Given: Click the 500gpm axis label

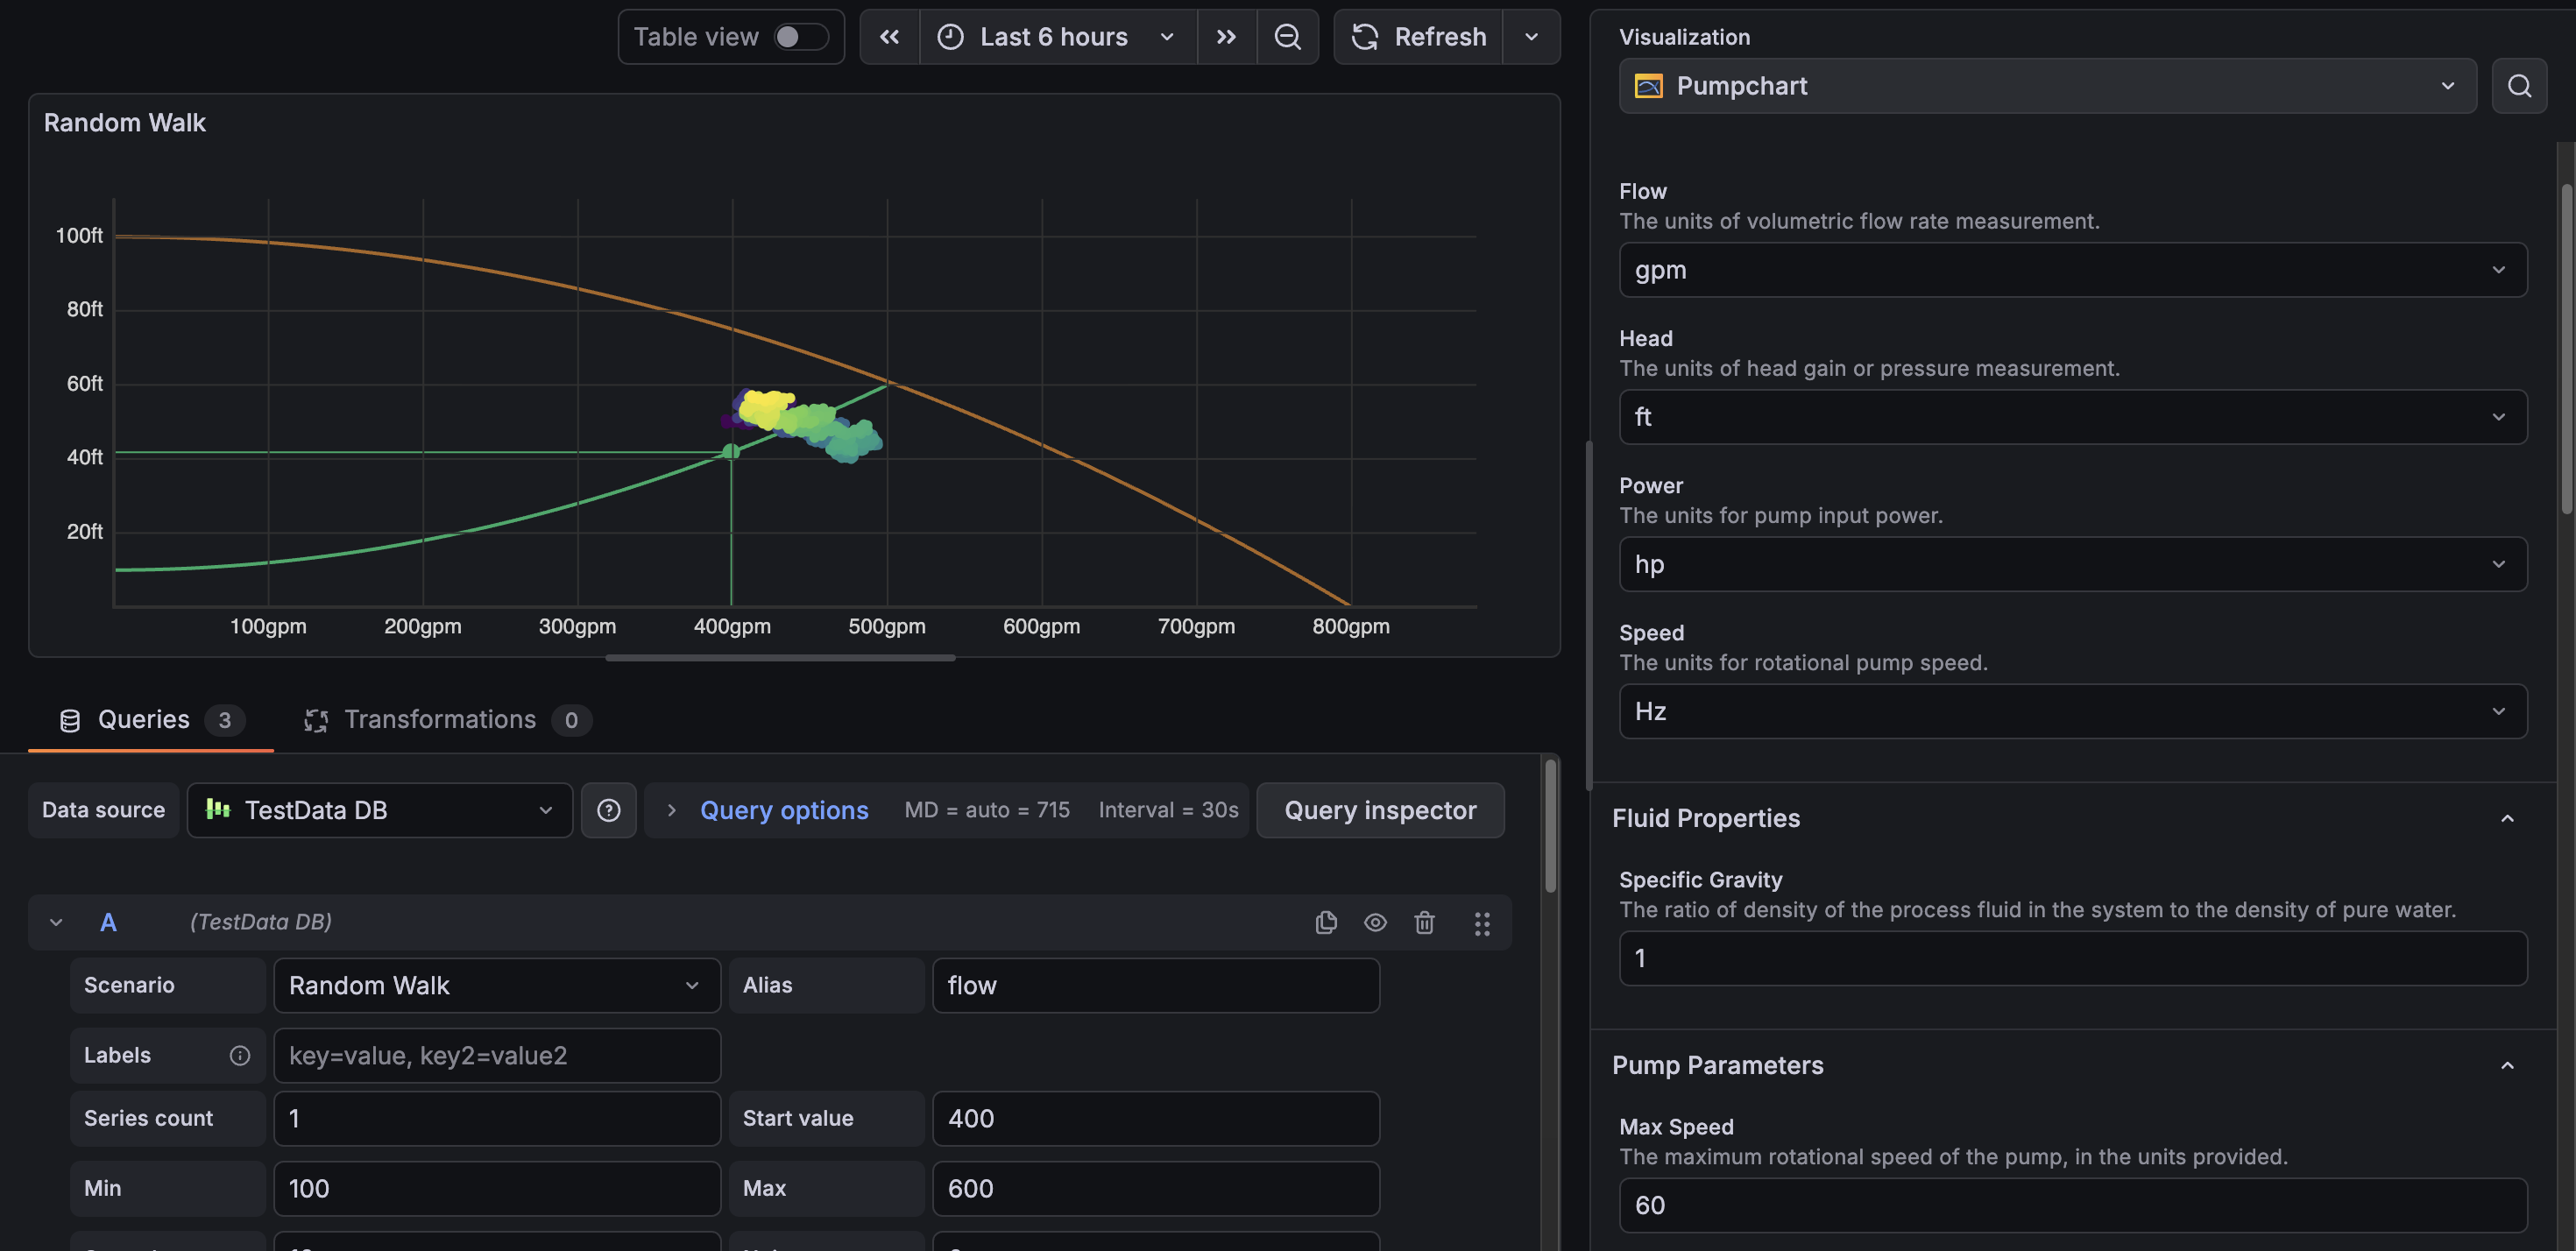Looking at the screenshot, I should [887, 626].
